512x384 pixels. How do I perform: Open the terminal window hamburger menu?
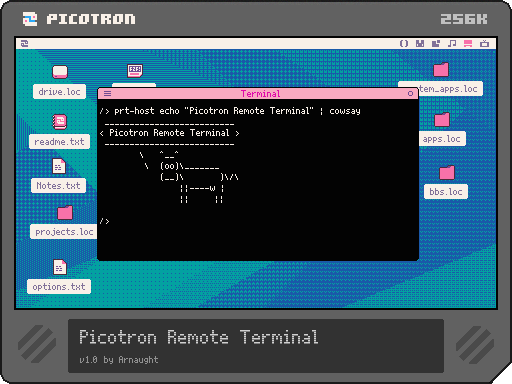[107, 94]
